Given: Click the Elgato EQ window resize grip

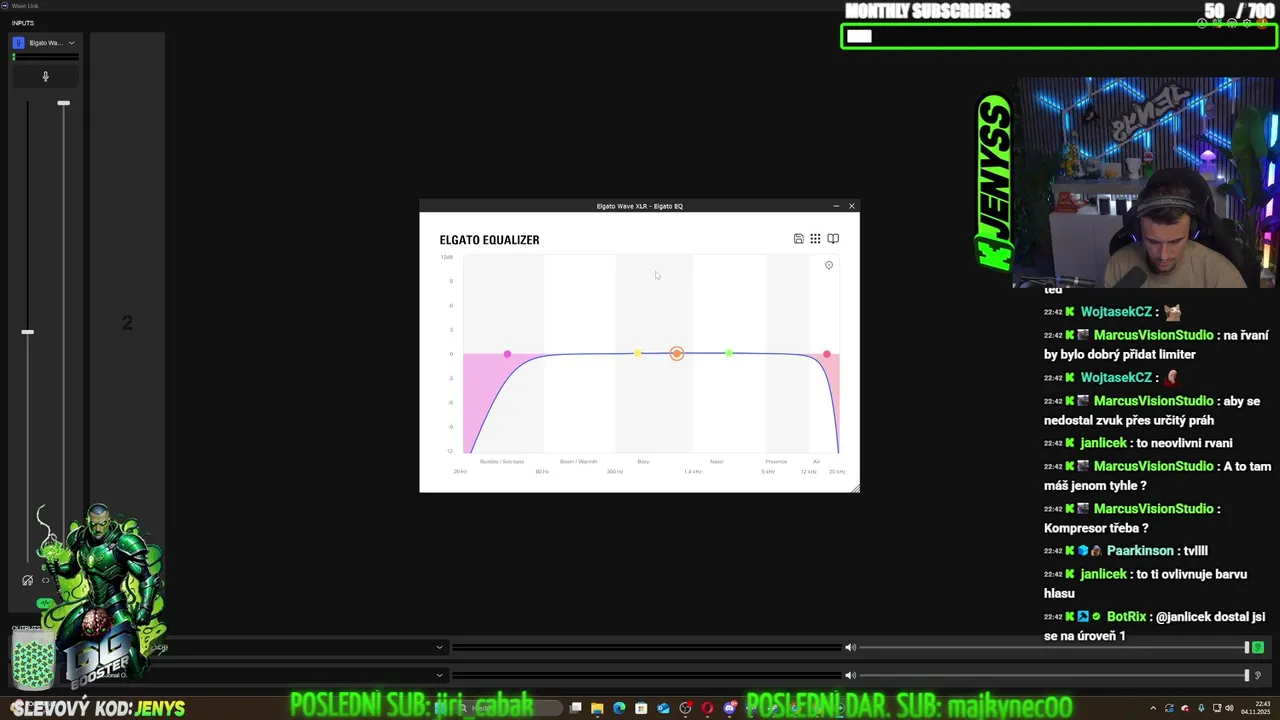Looking at the screenshot, I should (855, 488).
